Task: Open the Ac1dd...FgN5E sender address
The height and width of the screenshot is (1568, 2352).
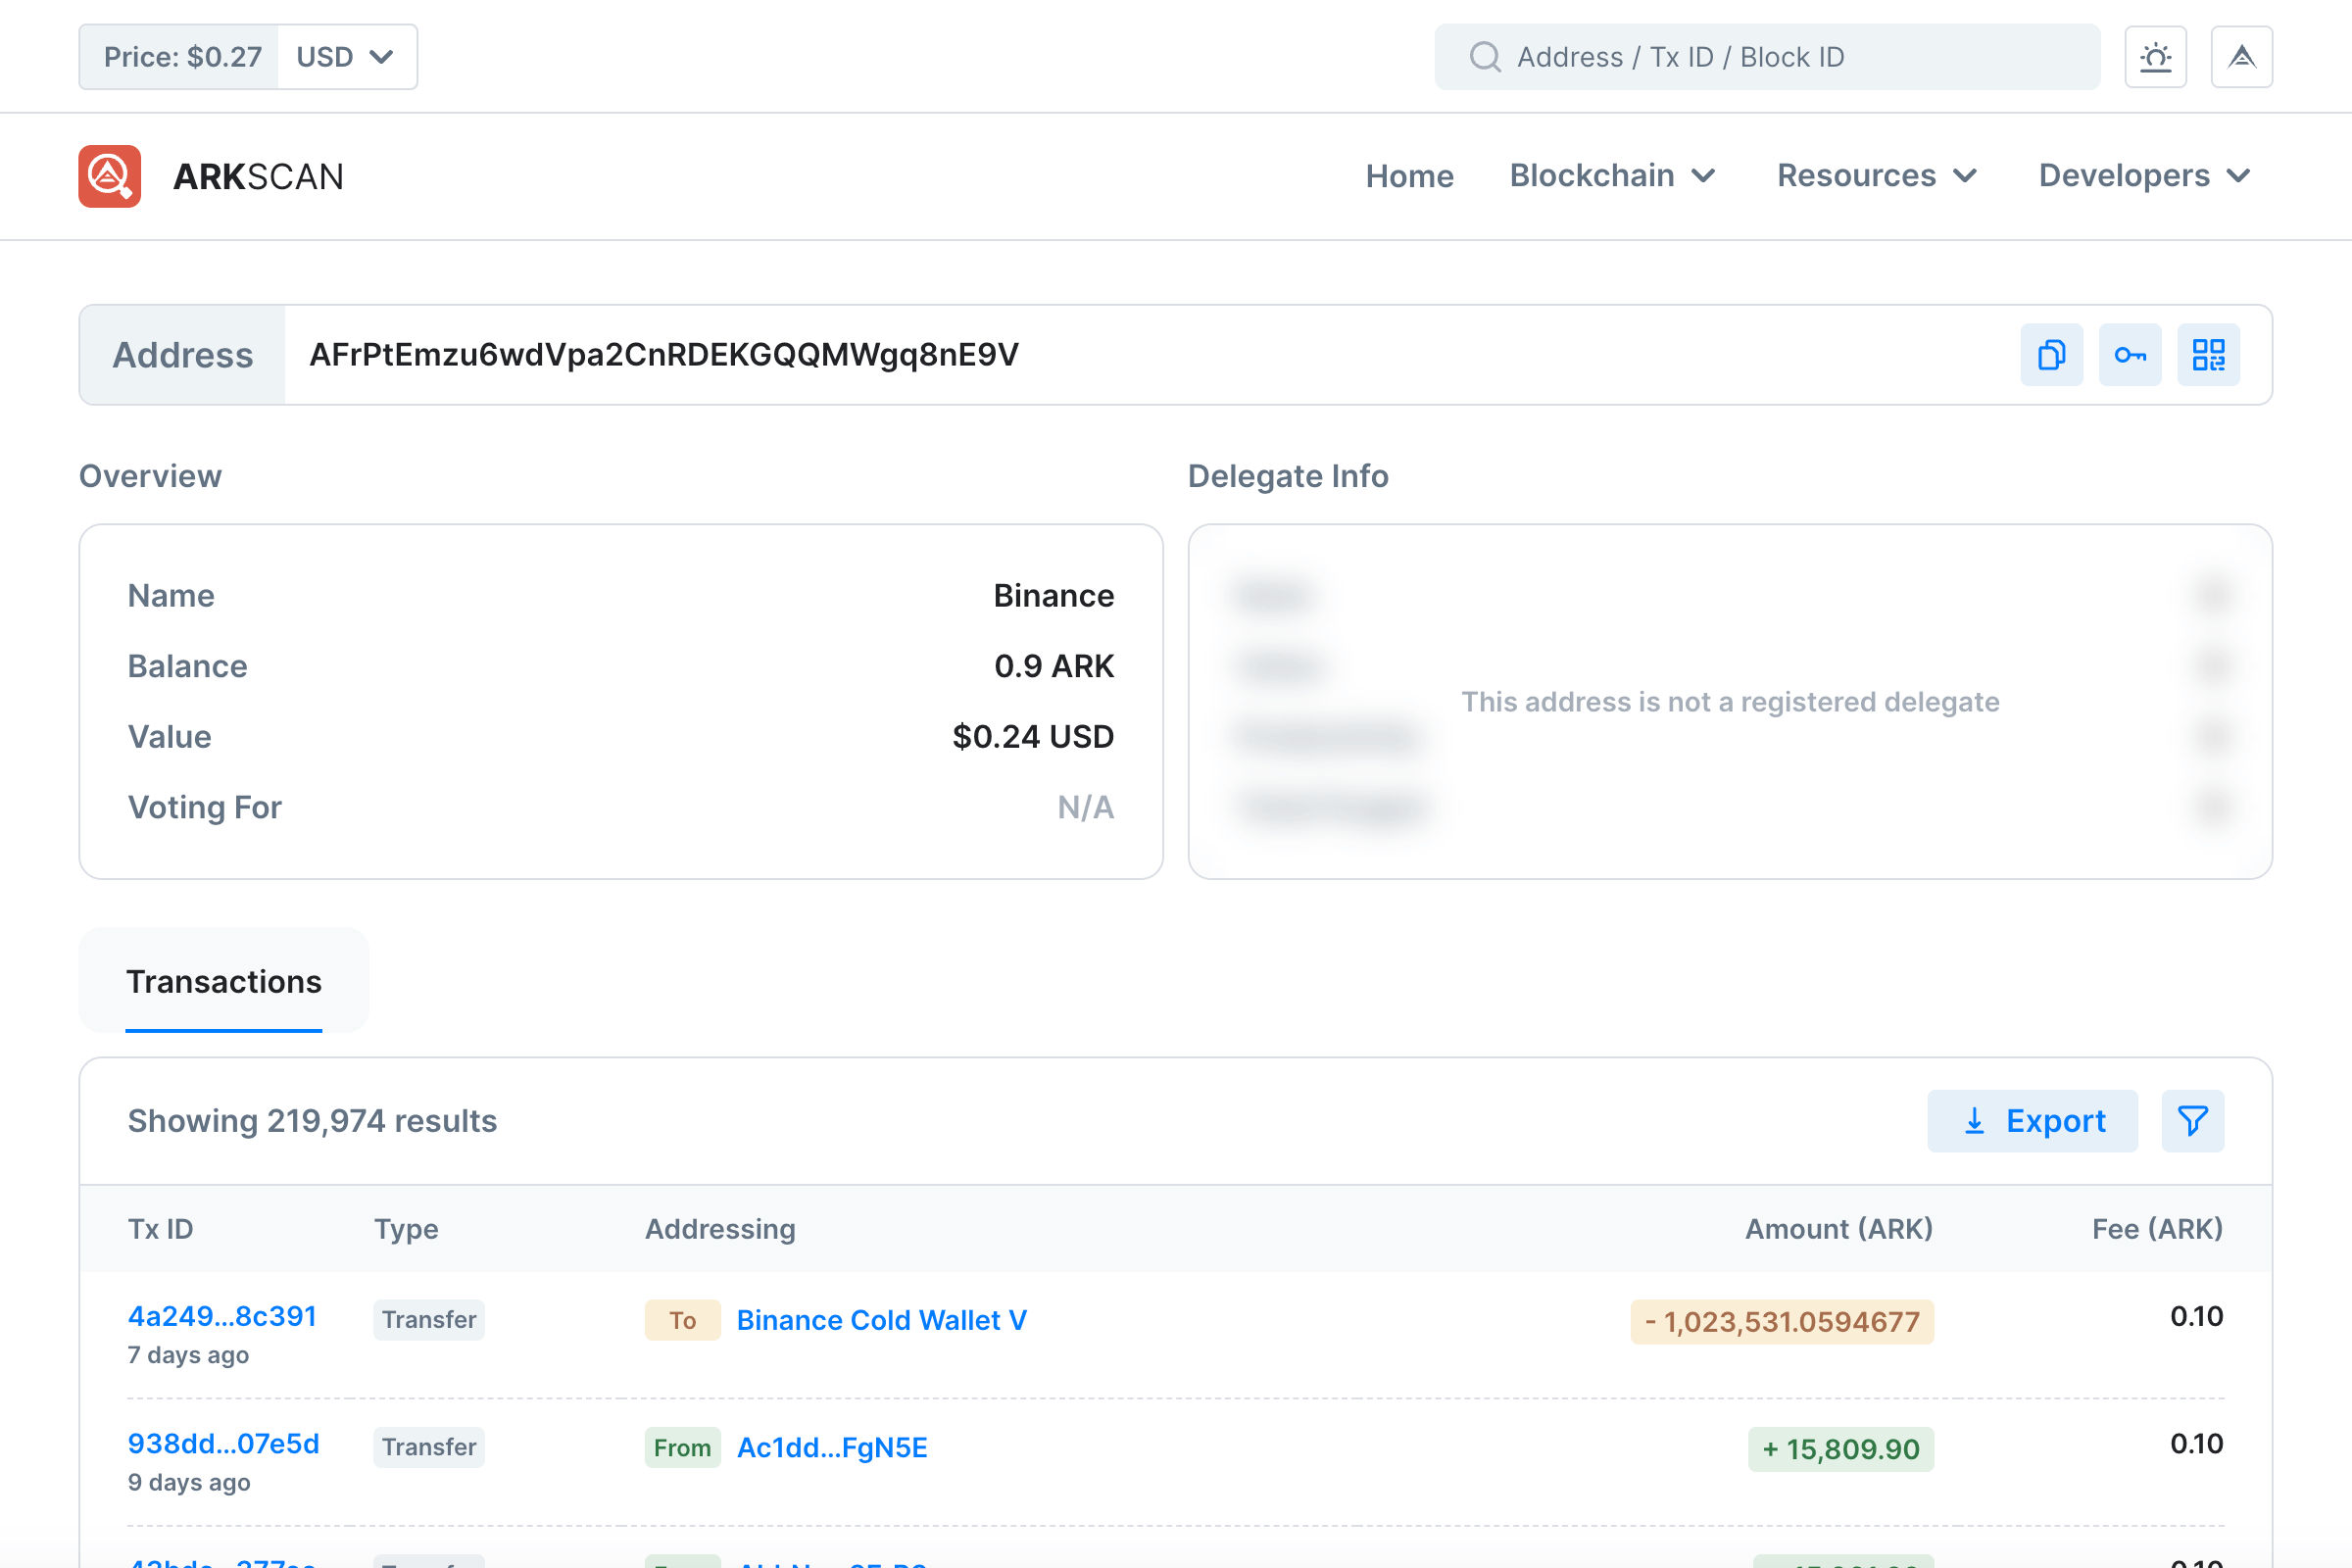Action: click(832, 1448)
